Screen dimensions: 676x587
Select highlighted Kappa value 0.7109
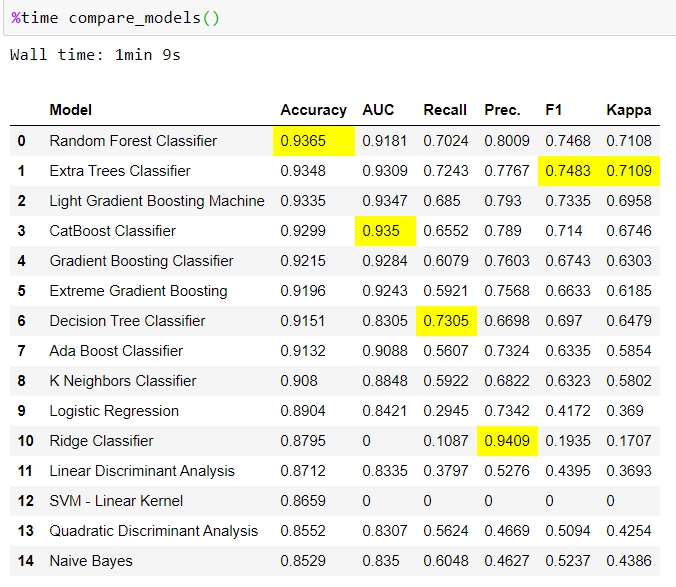[628, 171]
